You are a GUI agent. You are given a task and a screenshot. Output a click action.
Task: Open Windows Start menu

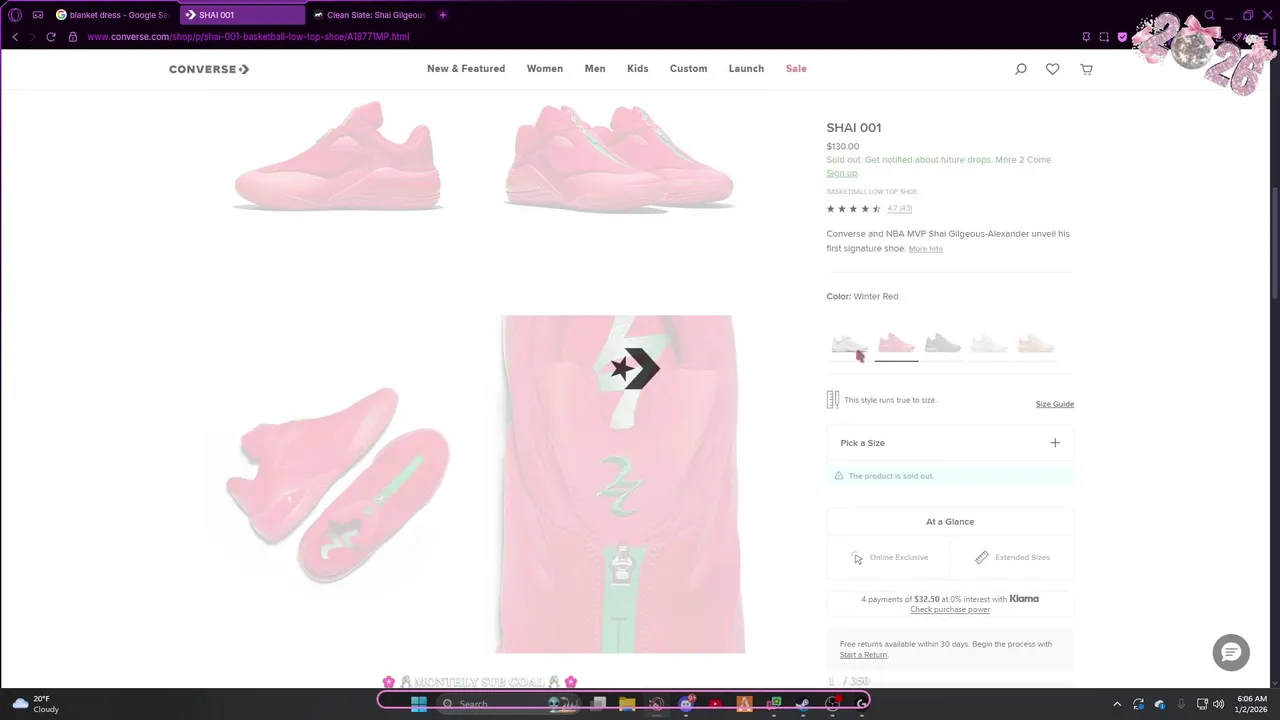(x=419, y=703)
